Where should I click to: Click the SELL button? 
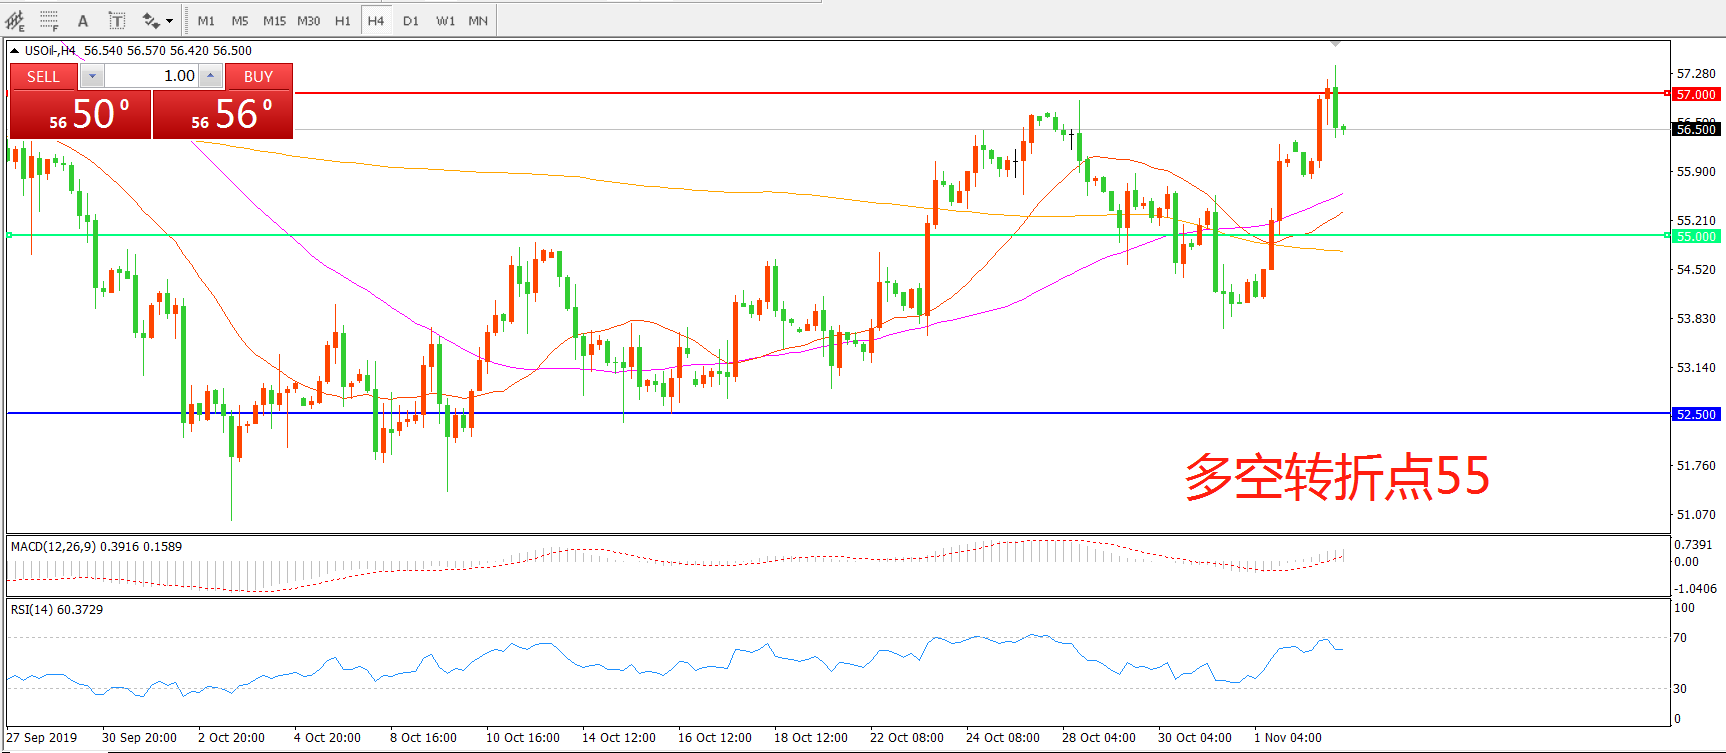(x=43, y=76)
